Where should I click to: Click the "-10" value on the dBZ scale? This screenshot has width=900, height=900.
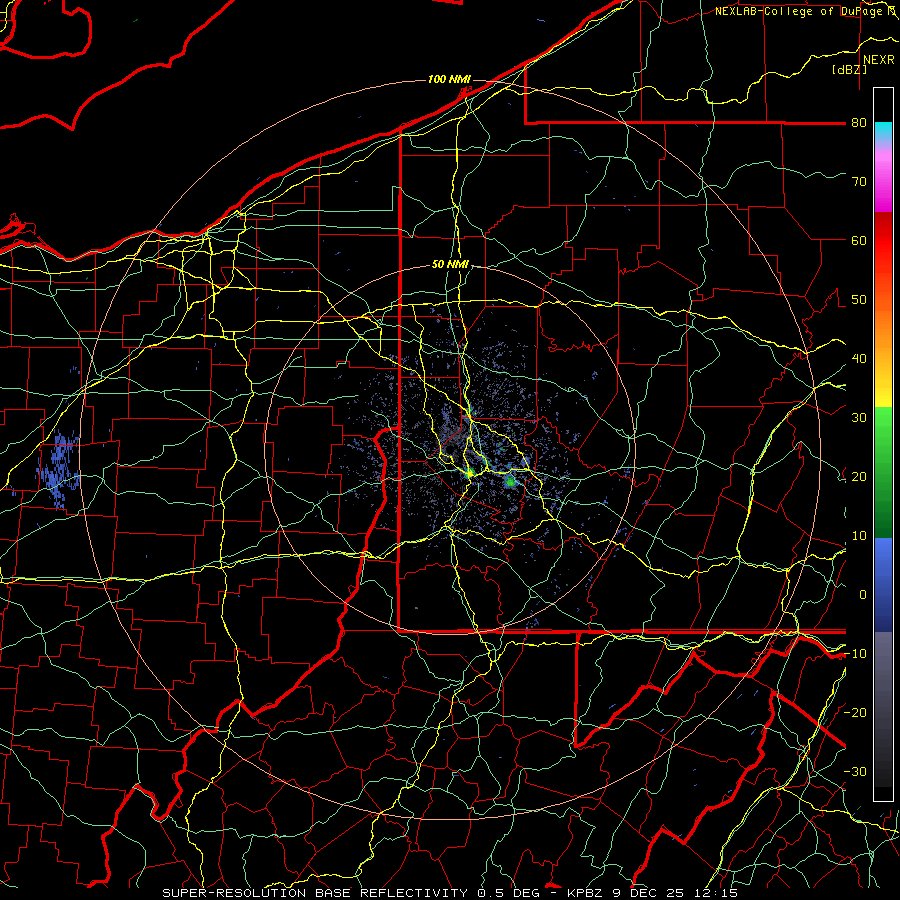(855, 654)
